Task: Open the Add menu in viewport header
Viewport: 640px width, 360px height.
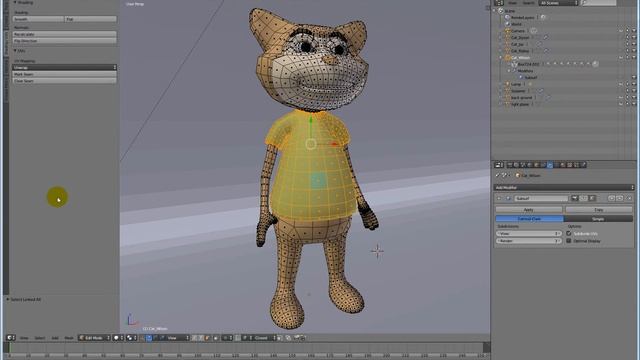Action: click(55, 338)
